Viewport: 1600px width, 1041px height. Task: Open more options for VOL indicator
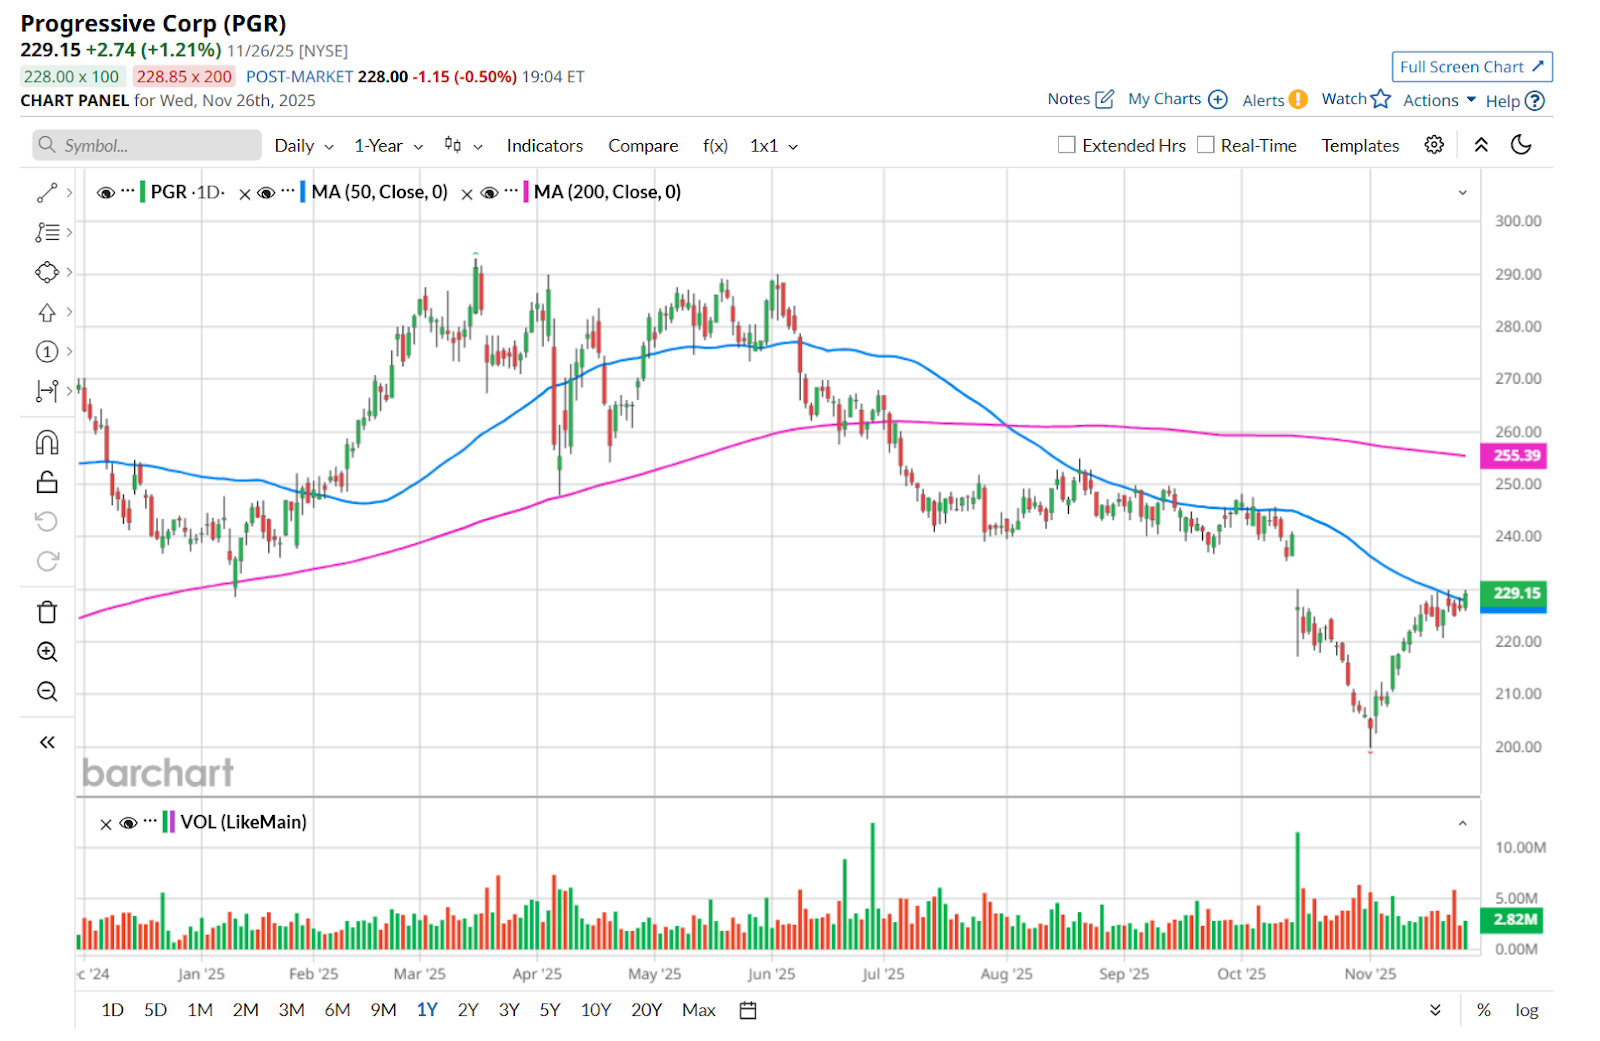(150, 820)
